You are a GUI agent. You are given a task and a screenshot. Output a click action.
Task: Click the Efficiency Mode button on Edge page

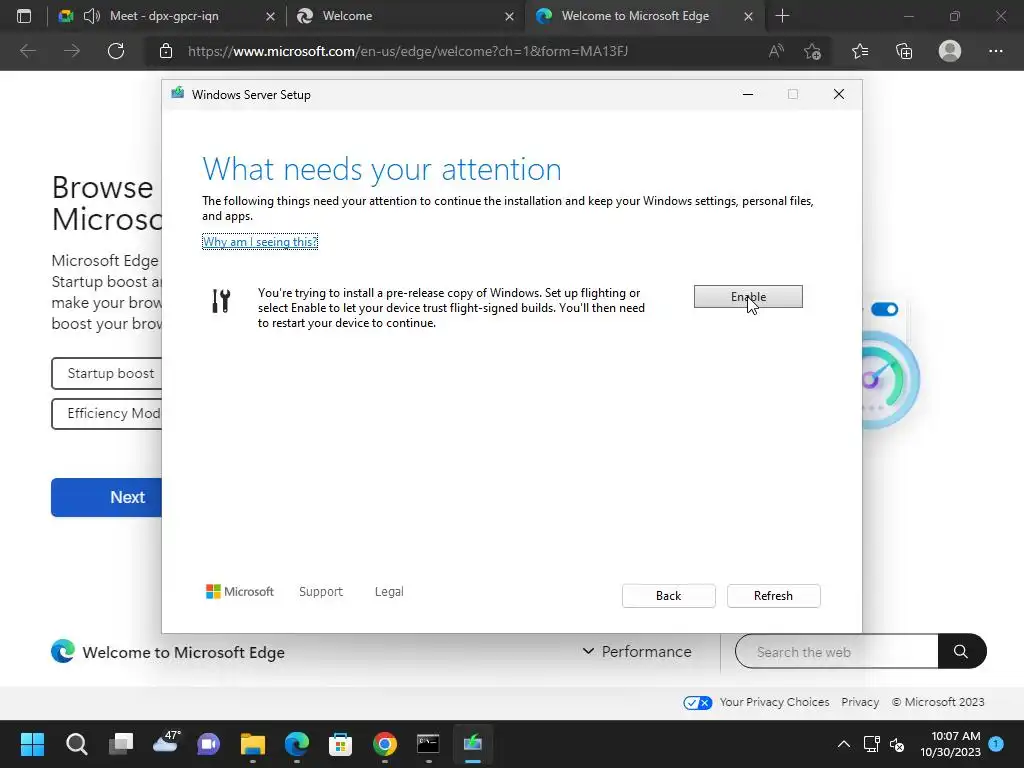(x=107, y=413)
